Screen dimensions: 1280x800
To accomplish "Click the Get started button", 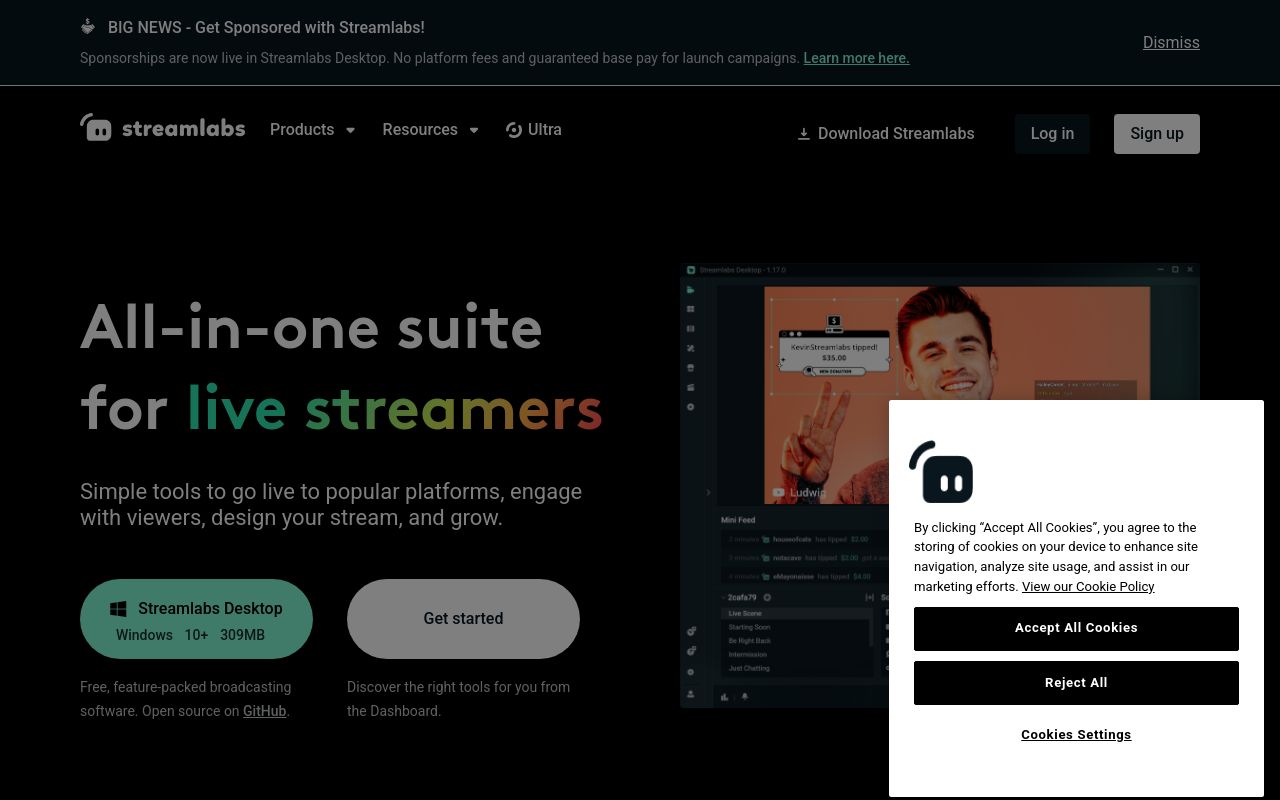I will [463, 619].
